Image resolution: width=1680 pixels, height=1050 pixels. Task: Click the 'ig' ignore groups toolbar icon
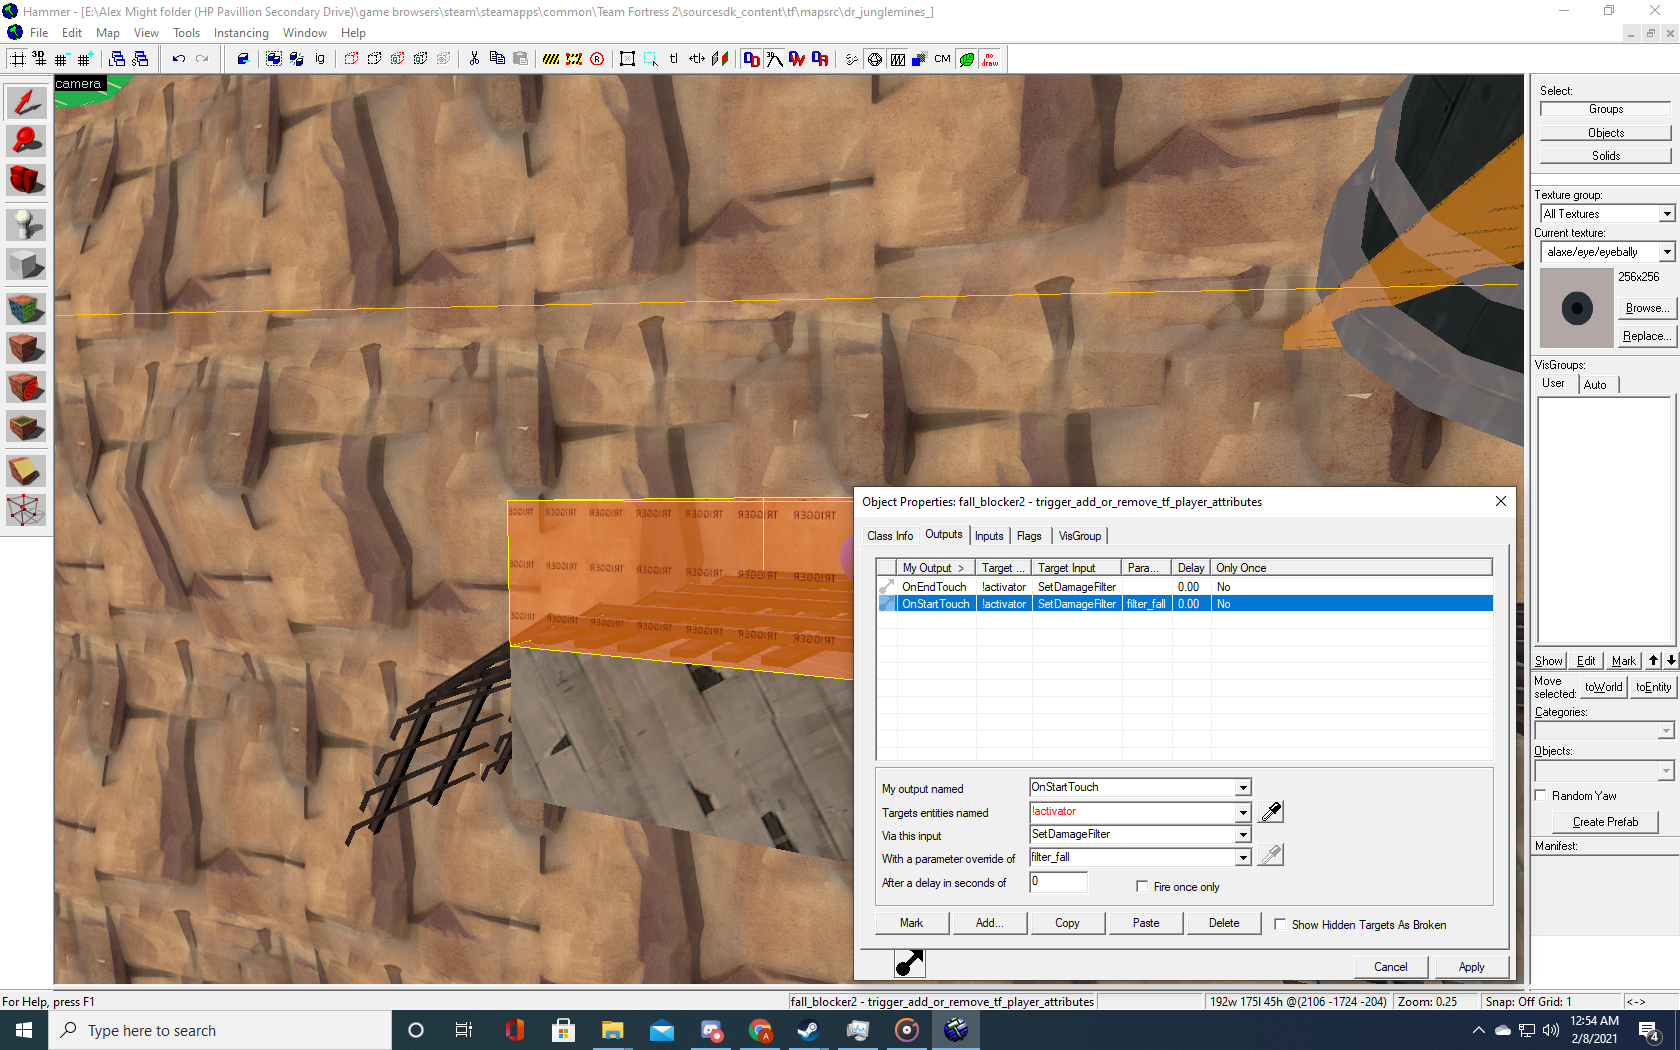tap(320, 59)
